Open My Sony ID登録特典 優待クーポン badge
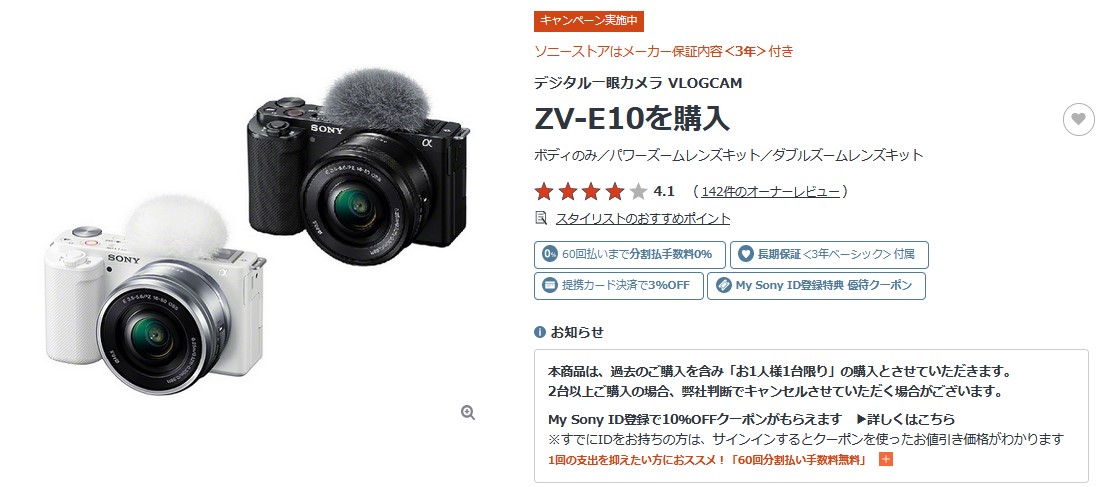Image resolution: width=1109 pixels, height=487 pixels. (816, 286)
